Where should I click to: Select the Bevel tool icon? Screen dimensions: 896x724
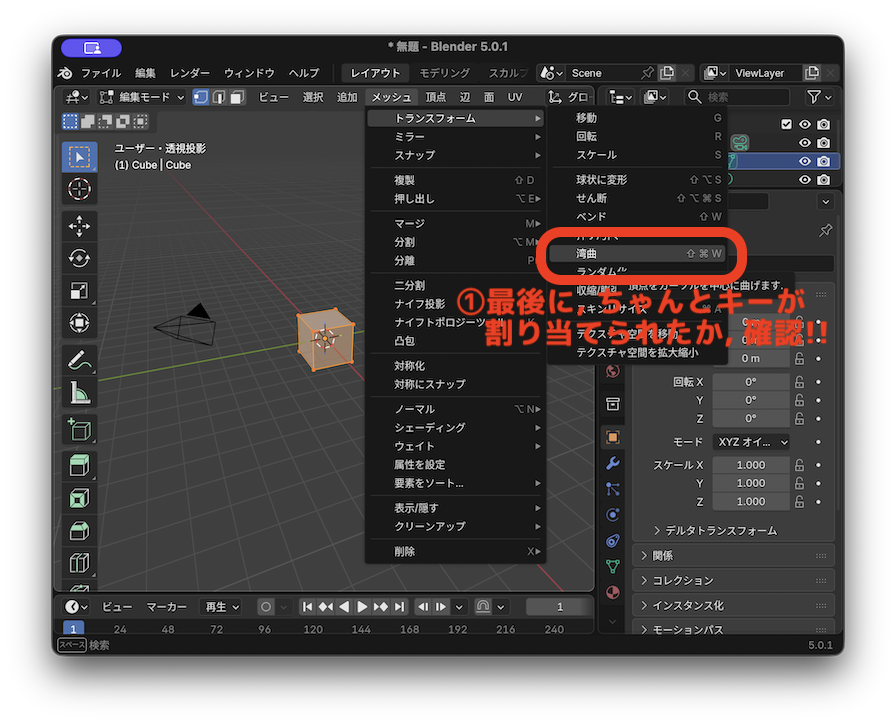pos(79,531)
